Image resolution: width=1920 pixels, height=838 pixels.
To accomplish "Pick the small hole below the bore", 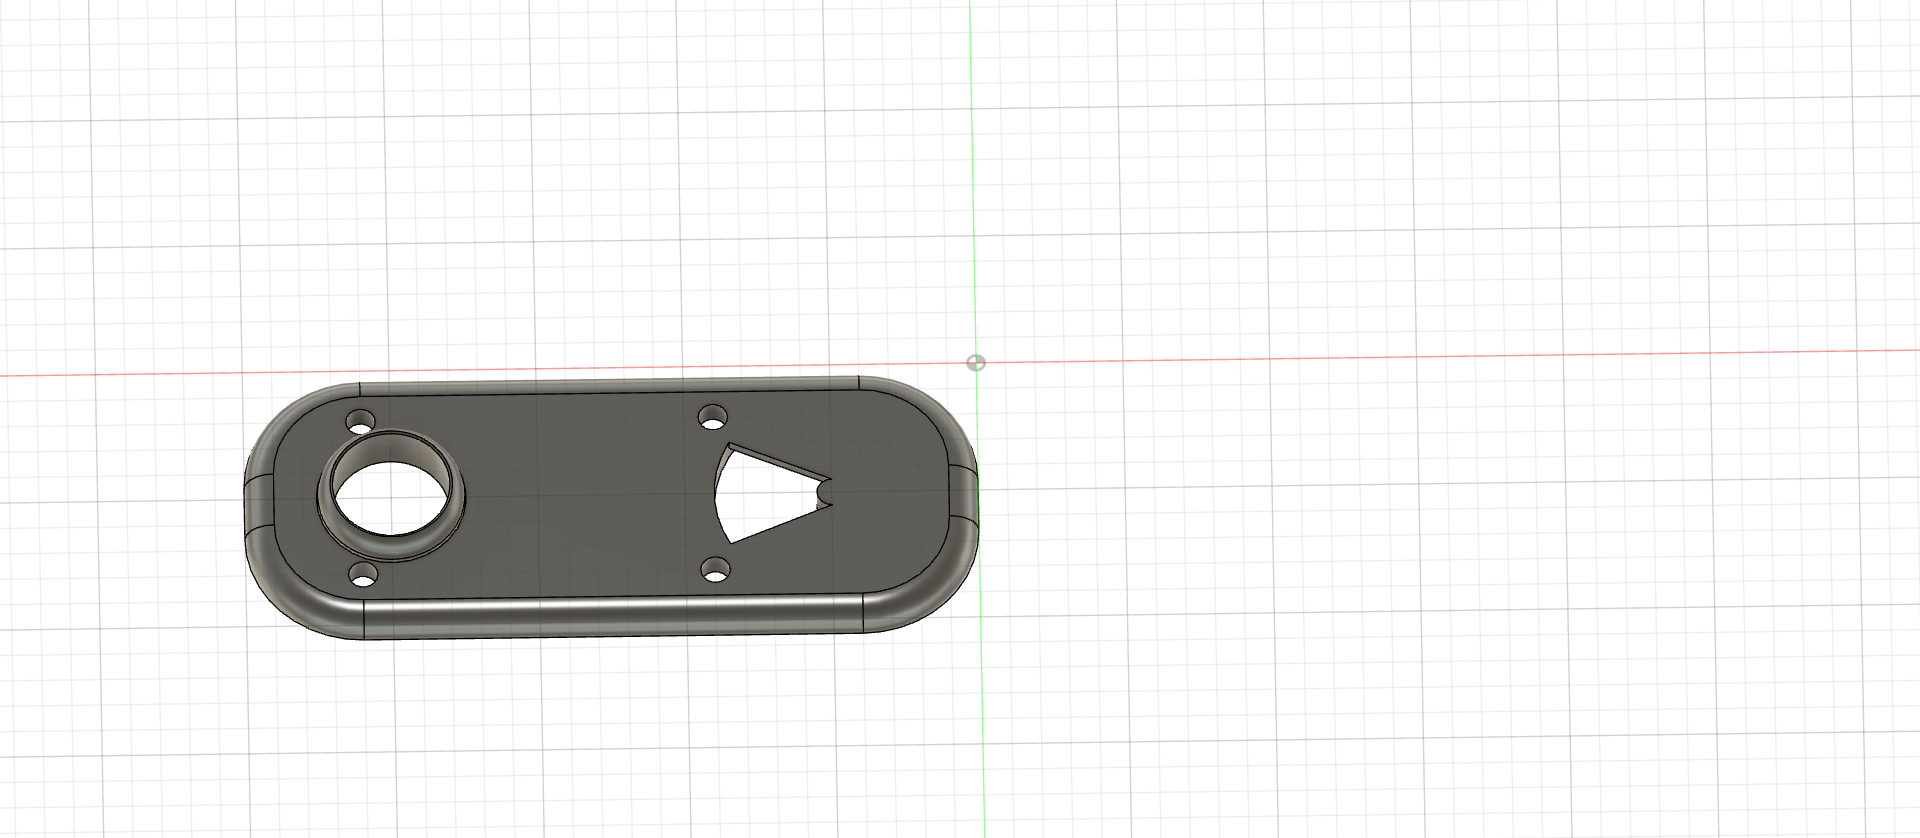I will click(364, 576).
